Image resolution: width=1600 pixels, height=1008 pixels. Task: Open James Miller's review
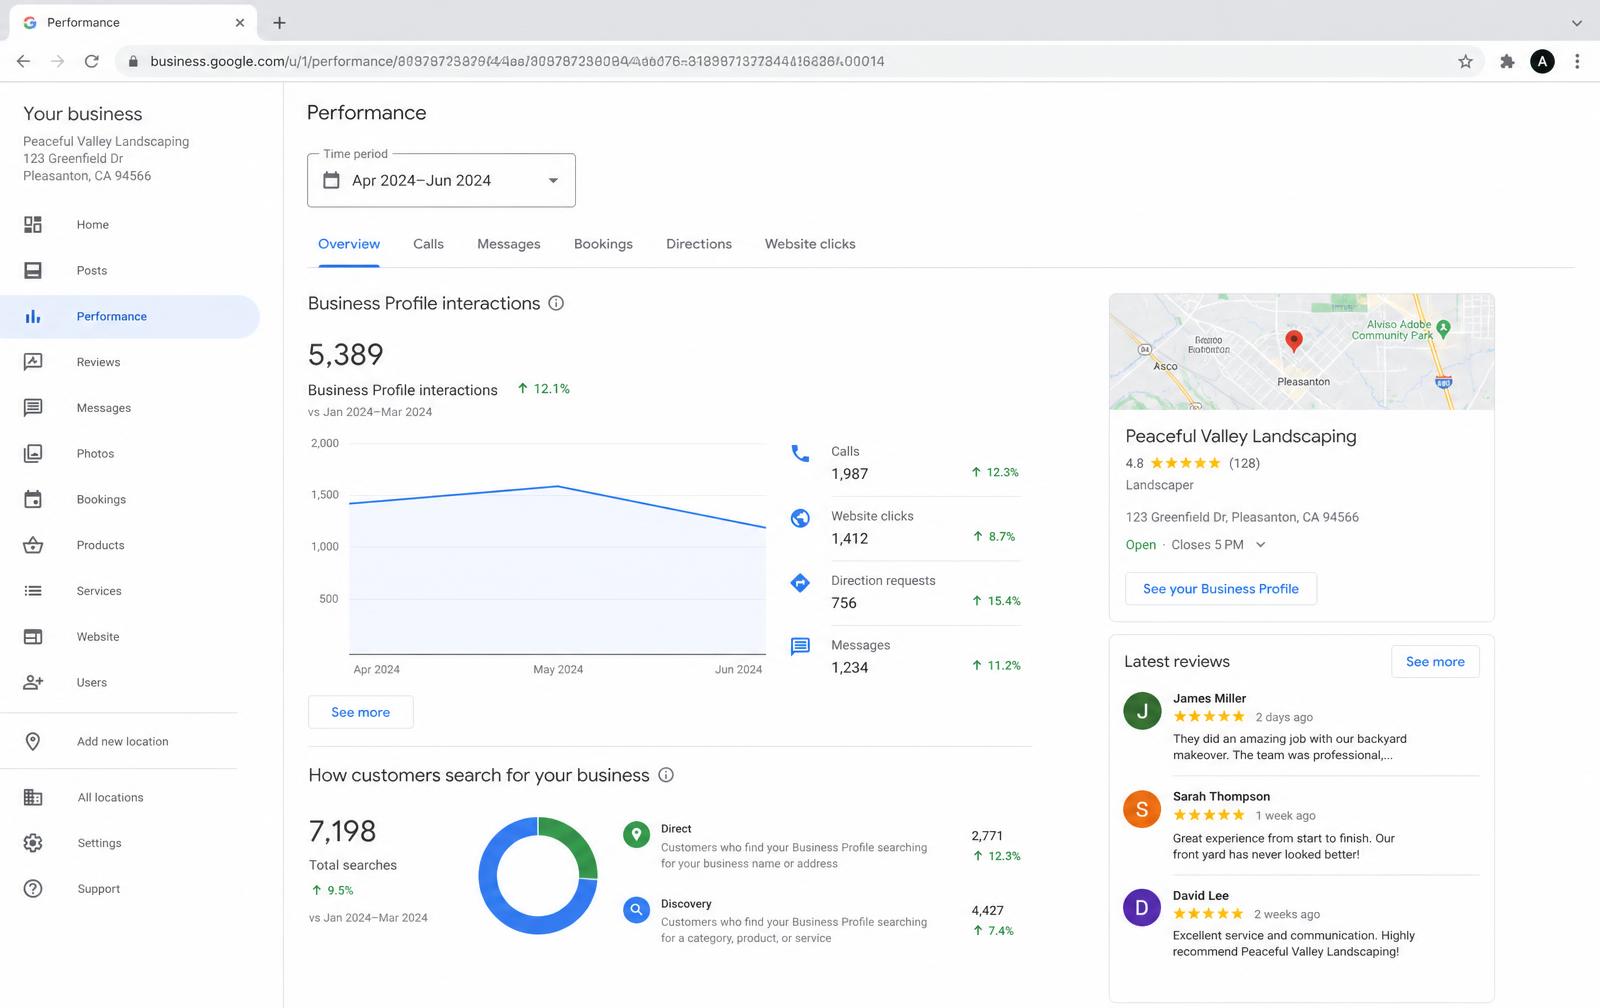(x=1301, y=727)
